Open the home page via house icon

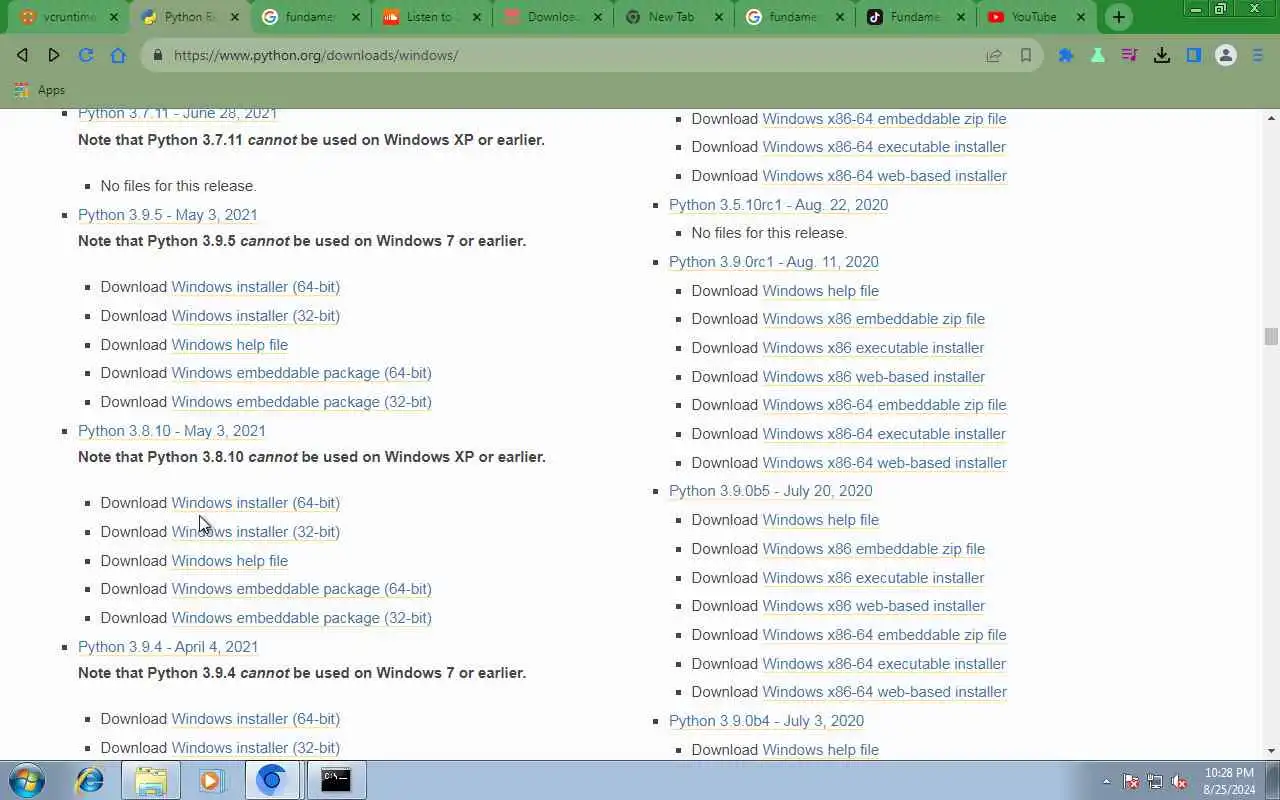pos(118,55)
